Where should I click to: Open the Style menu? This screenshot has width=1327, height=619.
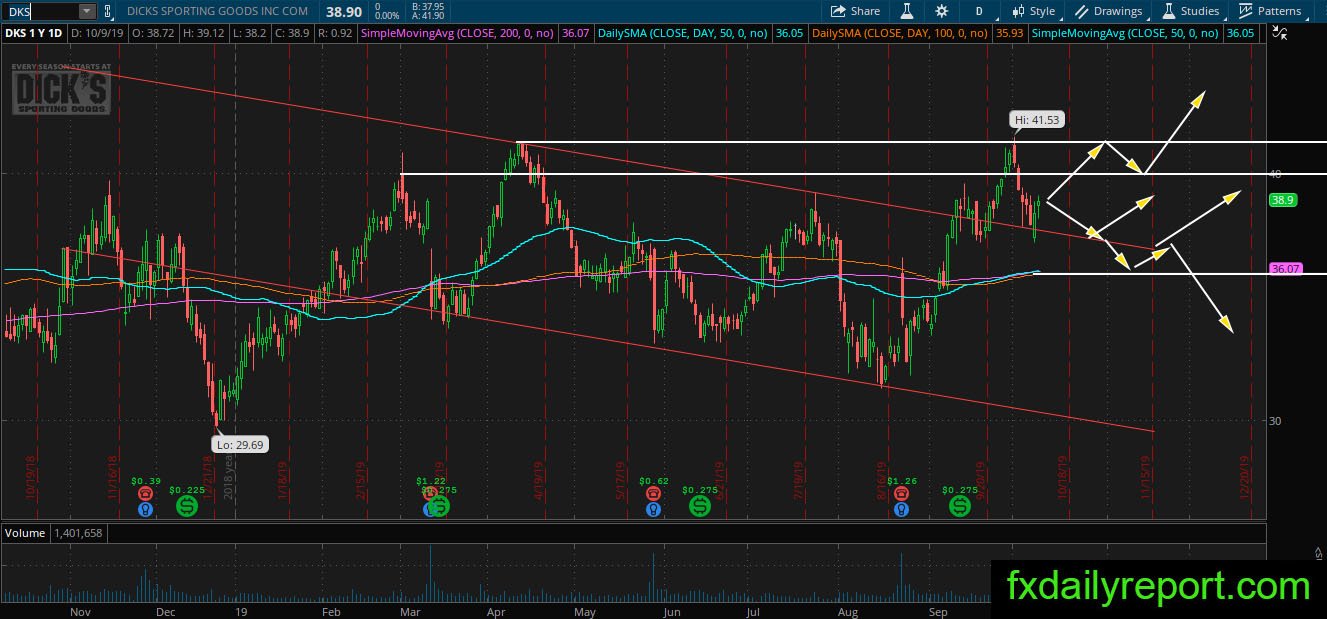point(1033,11)
